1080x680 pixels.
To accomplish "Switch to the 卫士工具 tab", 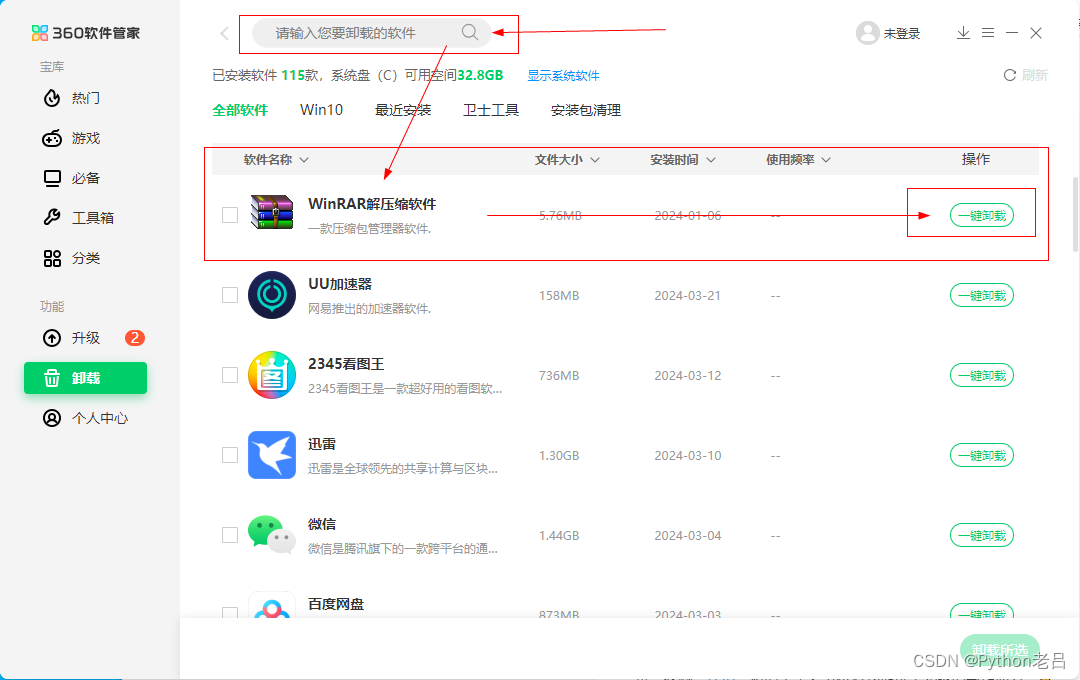I will [490, 110].
